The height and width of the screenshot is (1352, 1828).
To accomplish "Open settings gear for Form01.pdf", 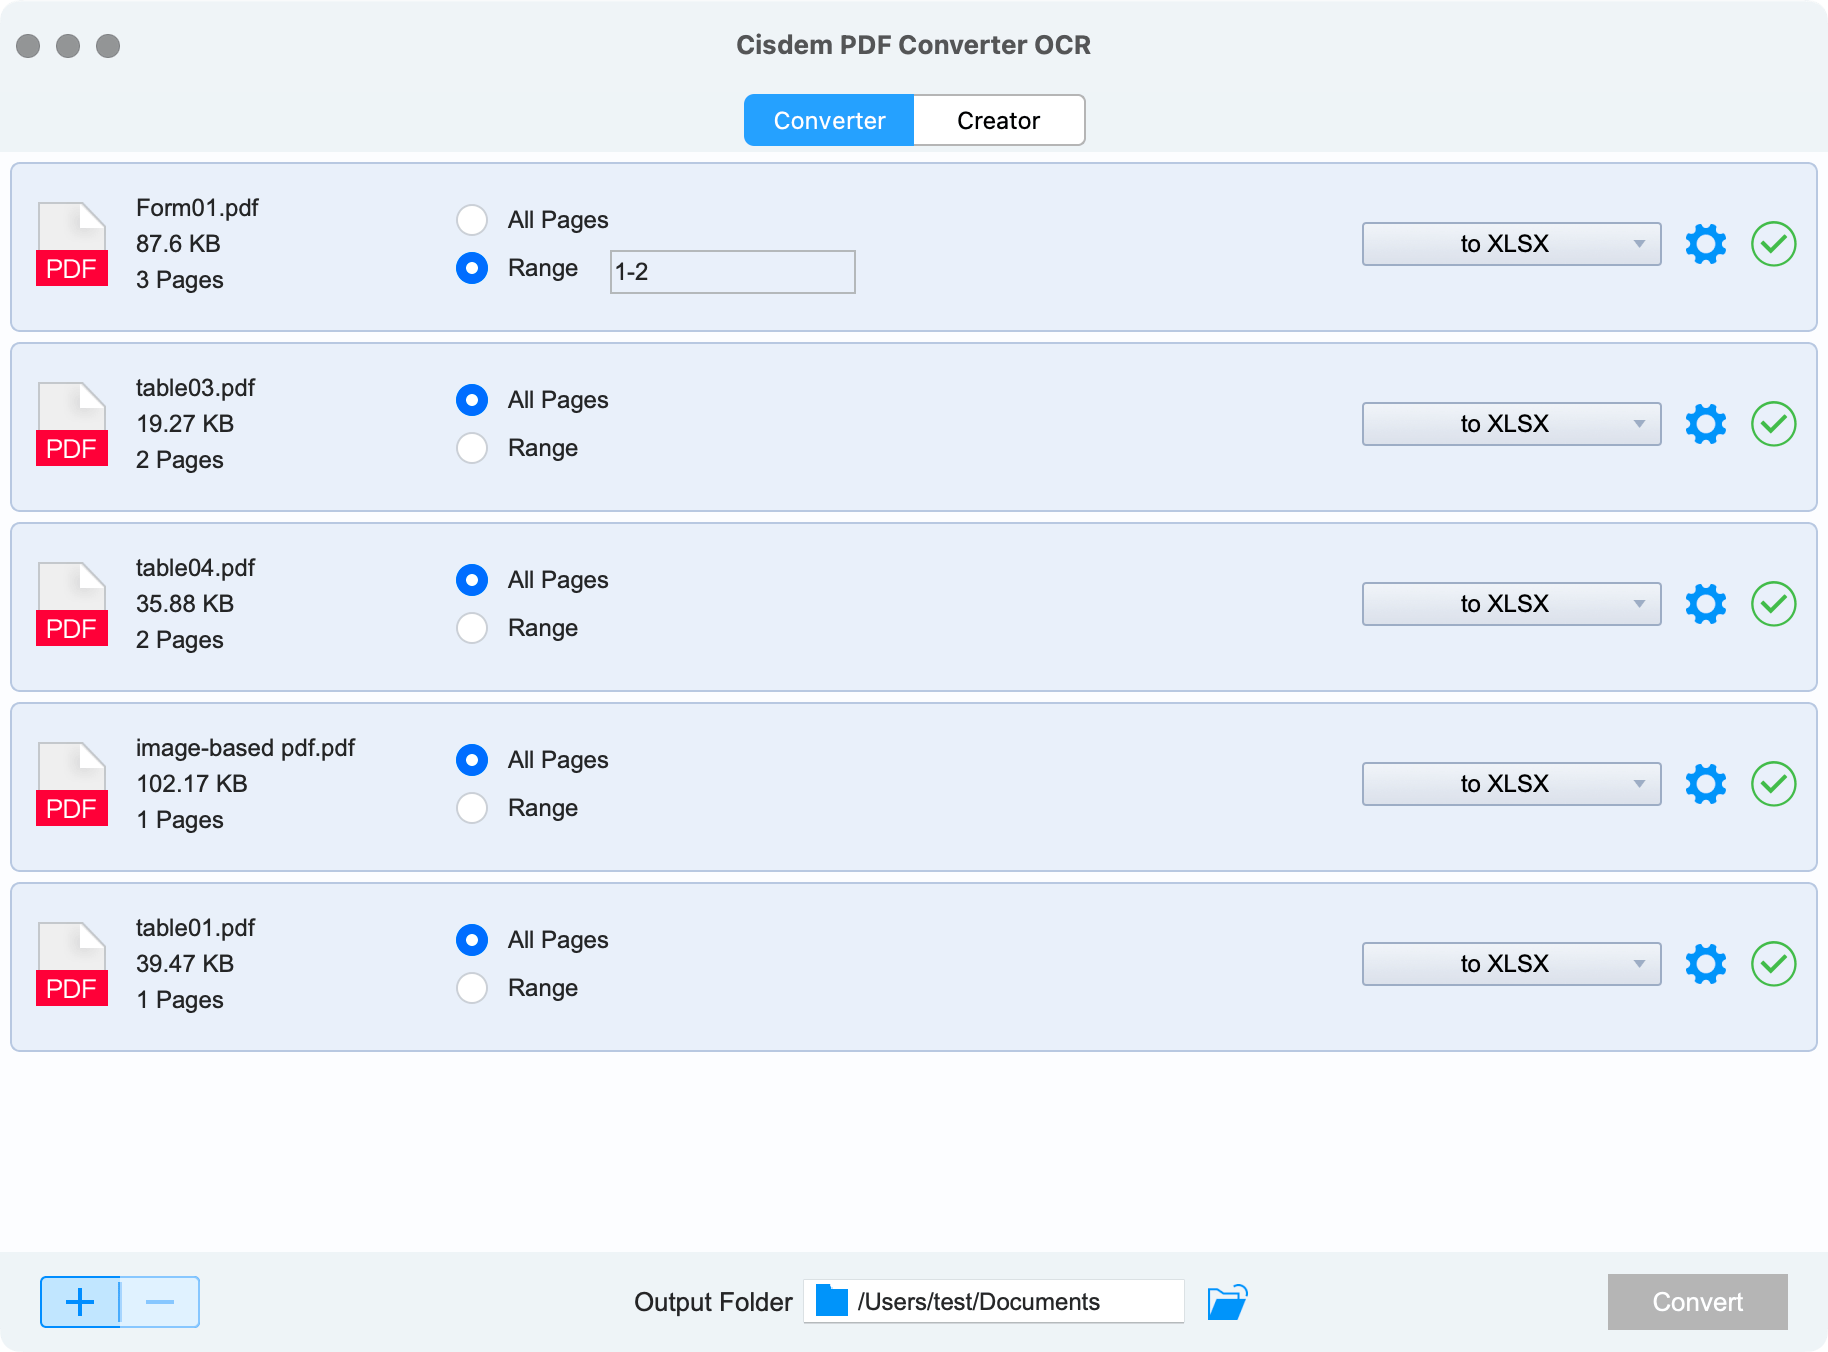I will pyautogui.click(x=1705, y=244).
